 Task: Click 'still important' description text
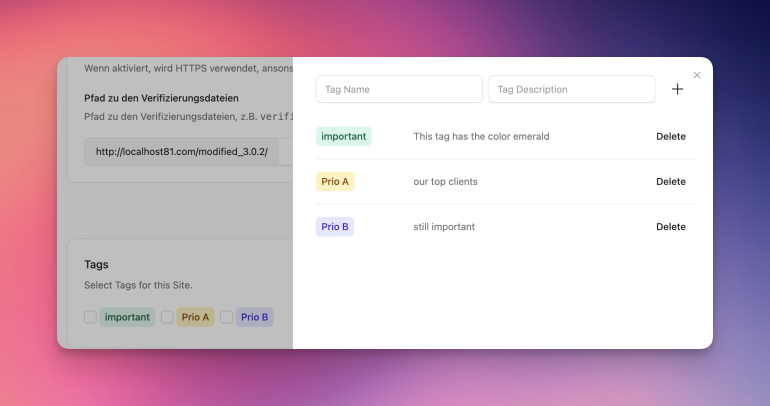click(444, 227)
